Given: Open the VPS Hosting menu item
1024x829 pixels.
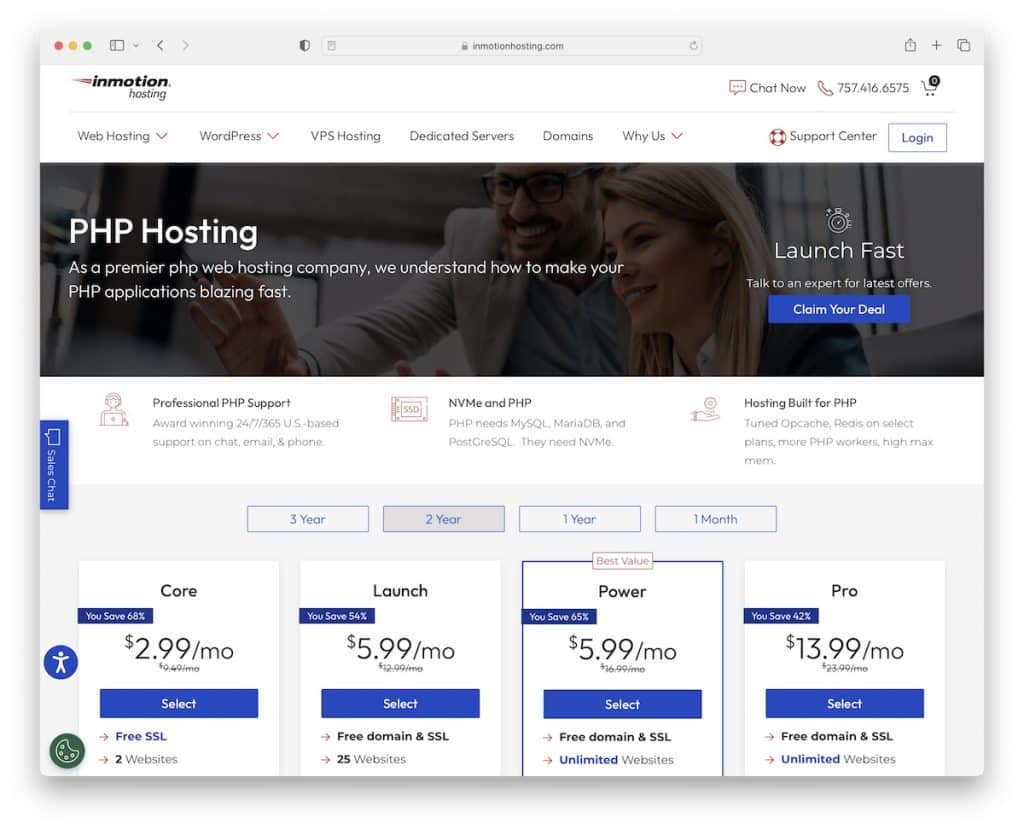Looking at the screenshot, I should 345,136.
